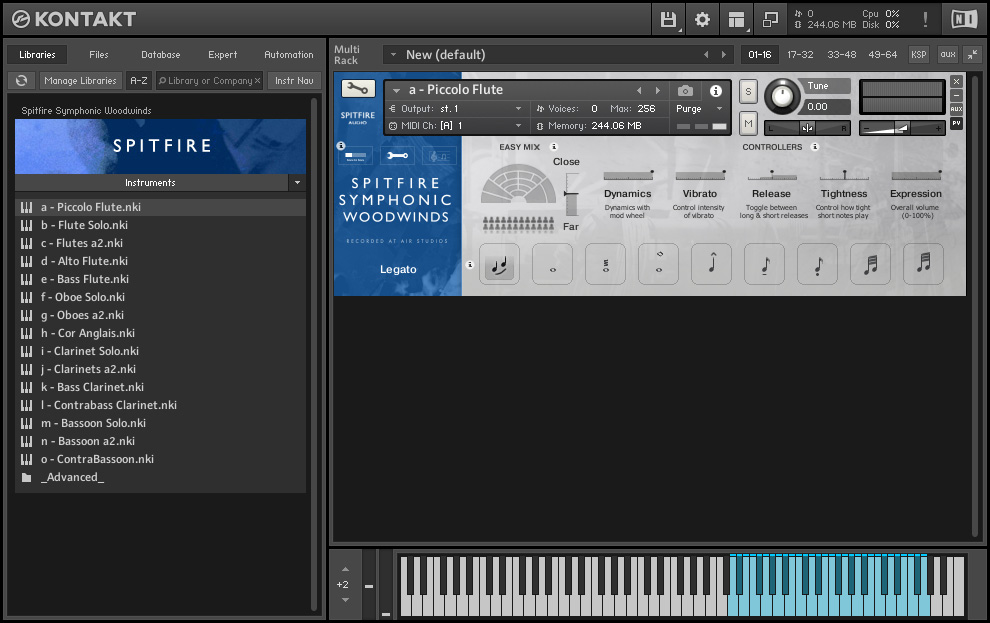Open general overview panel view
The width and height of the screenshot is (990, 623).
pyautogui.click(x=355, y=155)
